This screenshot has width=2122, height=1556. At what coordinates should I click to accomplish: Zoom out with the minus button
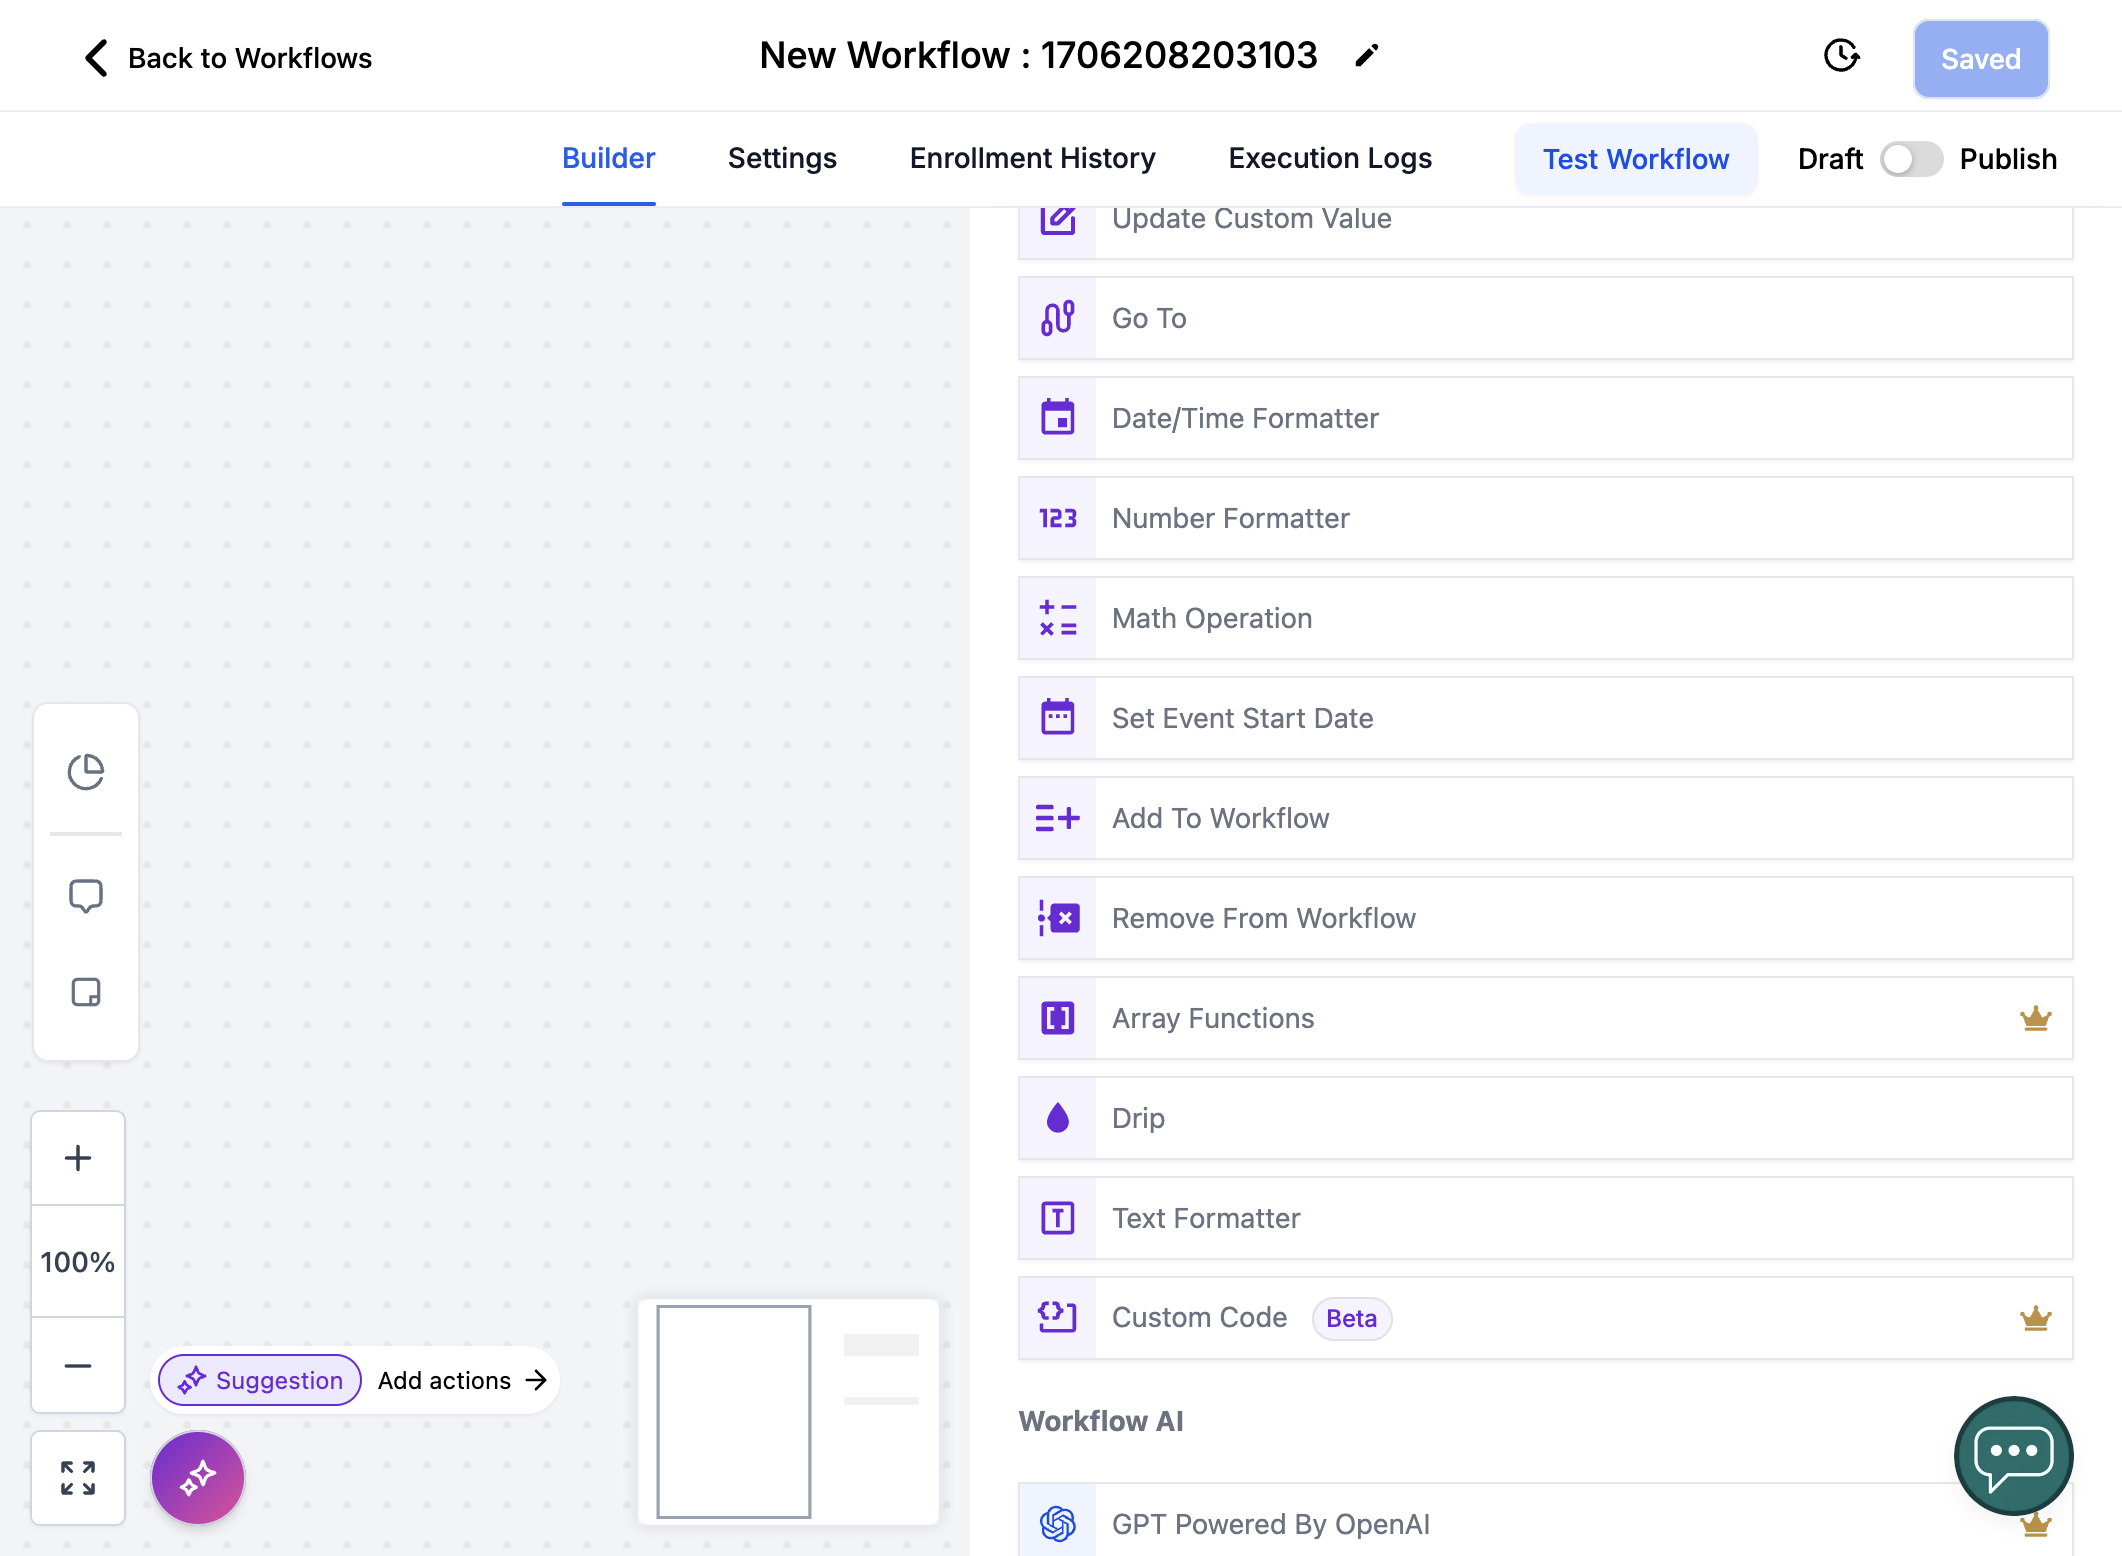[78, 1365]
